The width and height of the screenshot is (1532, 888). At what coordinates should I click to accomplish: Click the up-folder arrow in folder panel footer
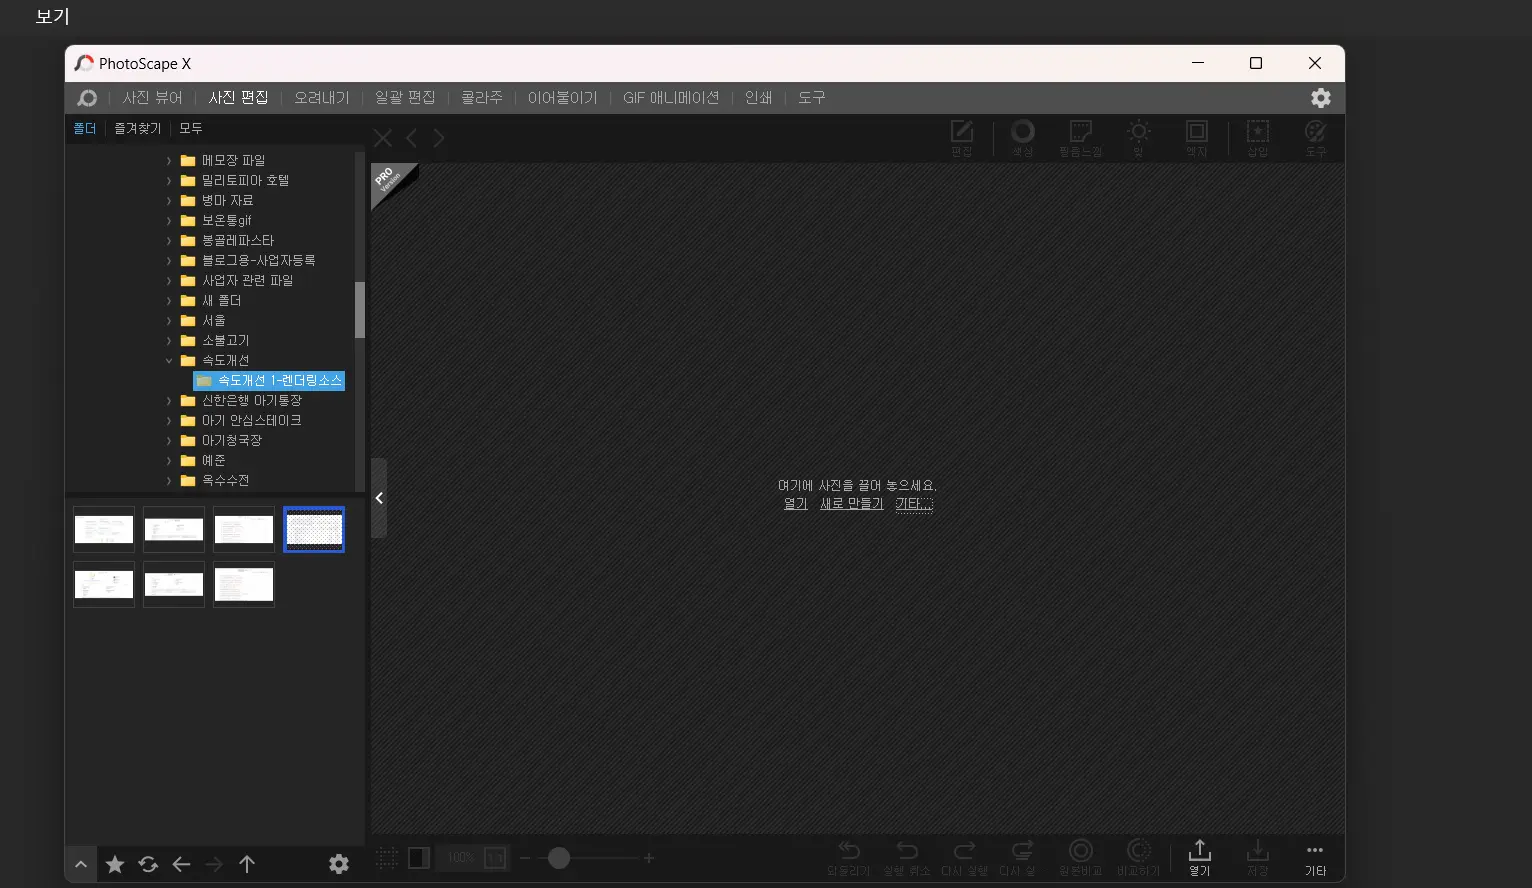point(247,864)
